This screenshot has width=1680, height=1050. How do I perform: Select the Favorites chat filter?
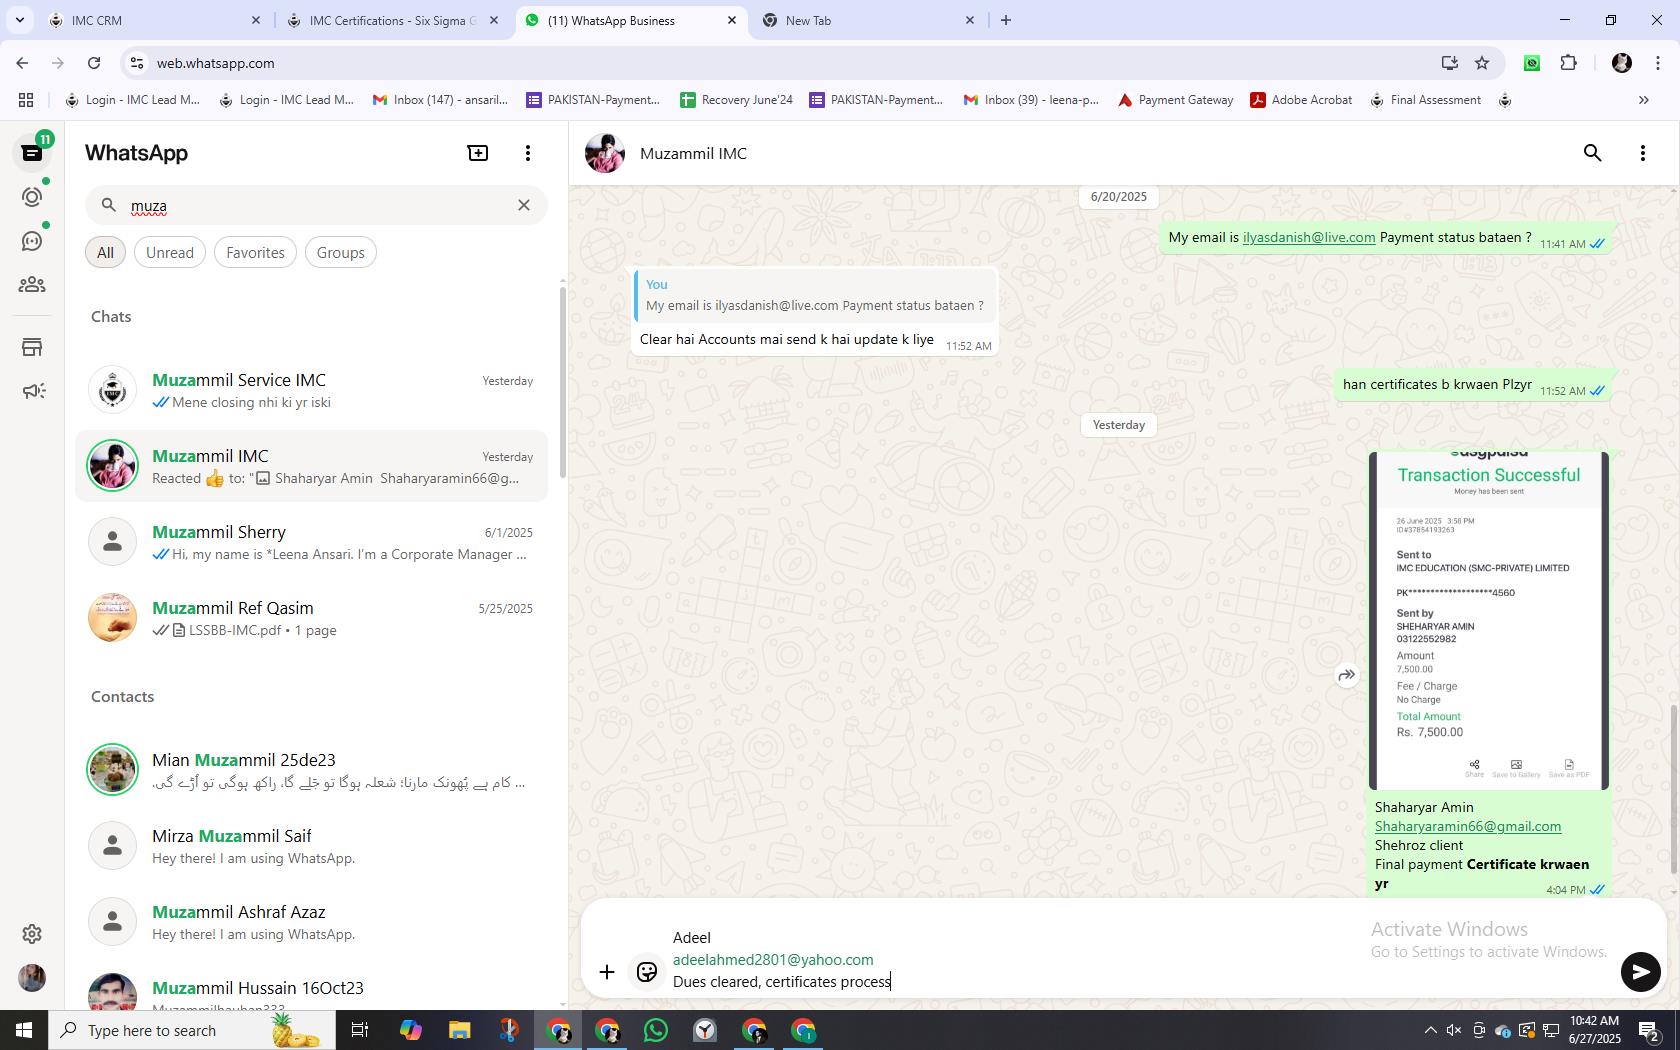pos(255,253)
